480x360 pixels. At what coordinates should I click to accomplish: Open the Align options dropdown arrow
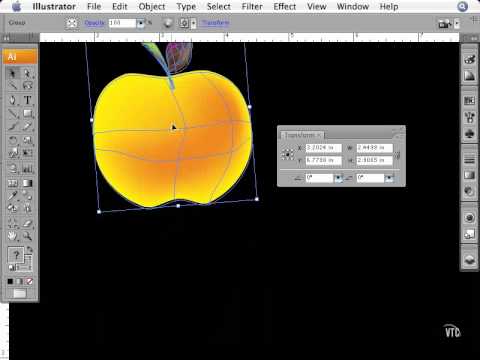(x=193, y=23)
